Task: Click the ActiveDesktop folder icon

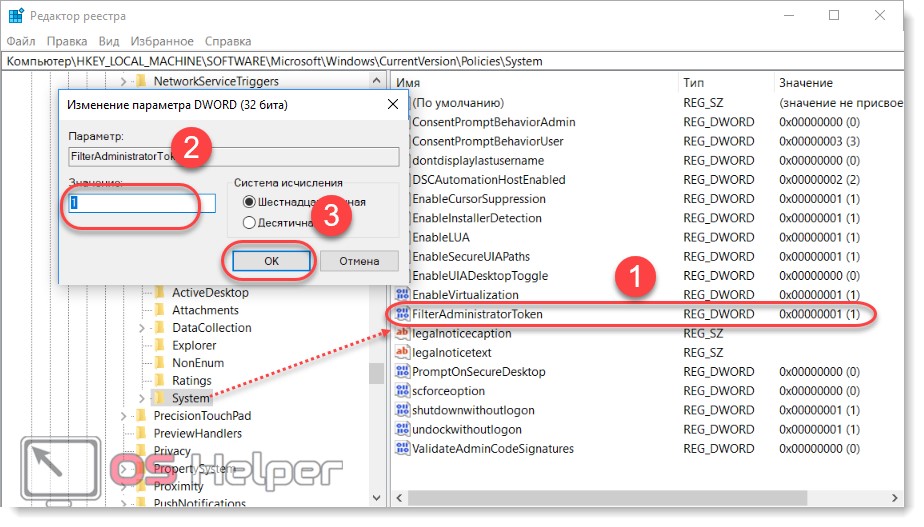Action: click(x=160, y=292)
